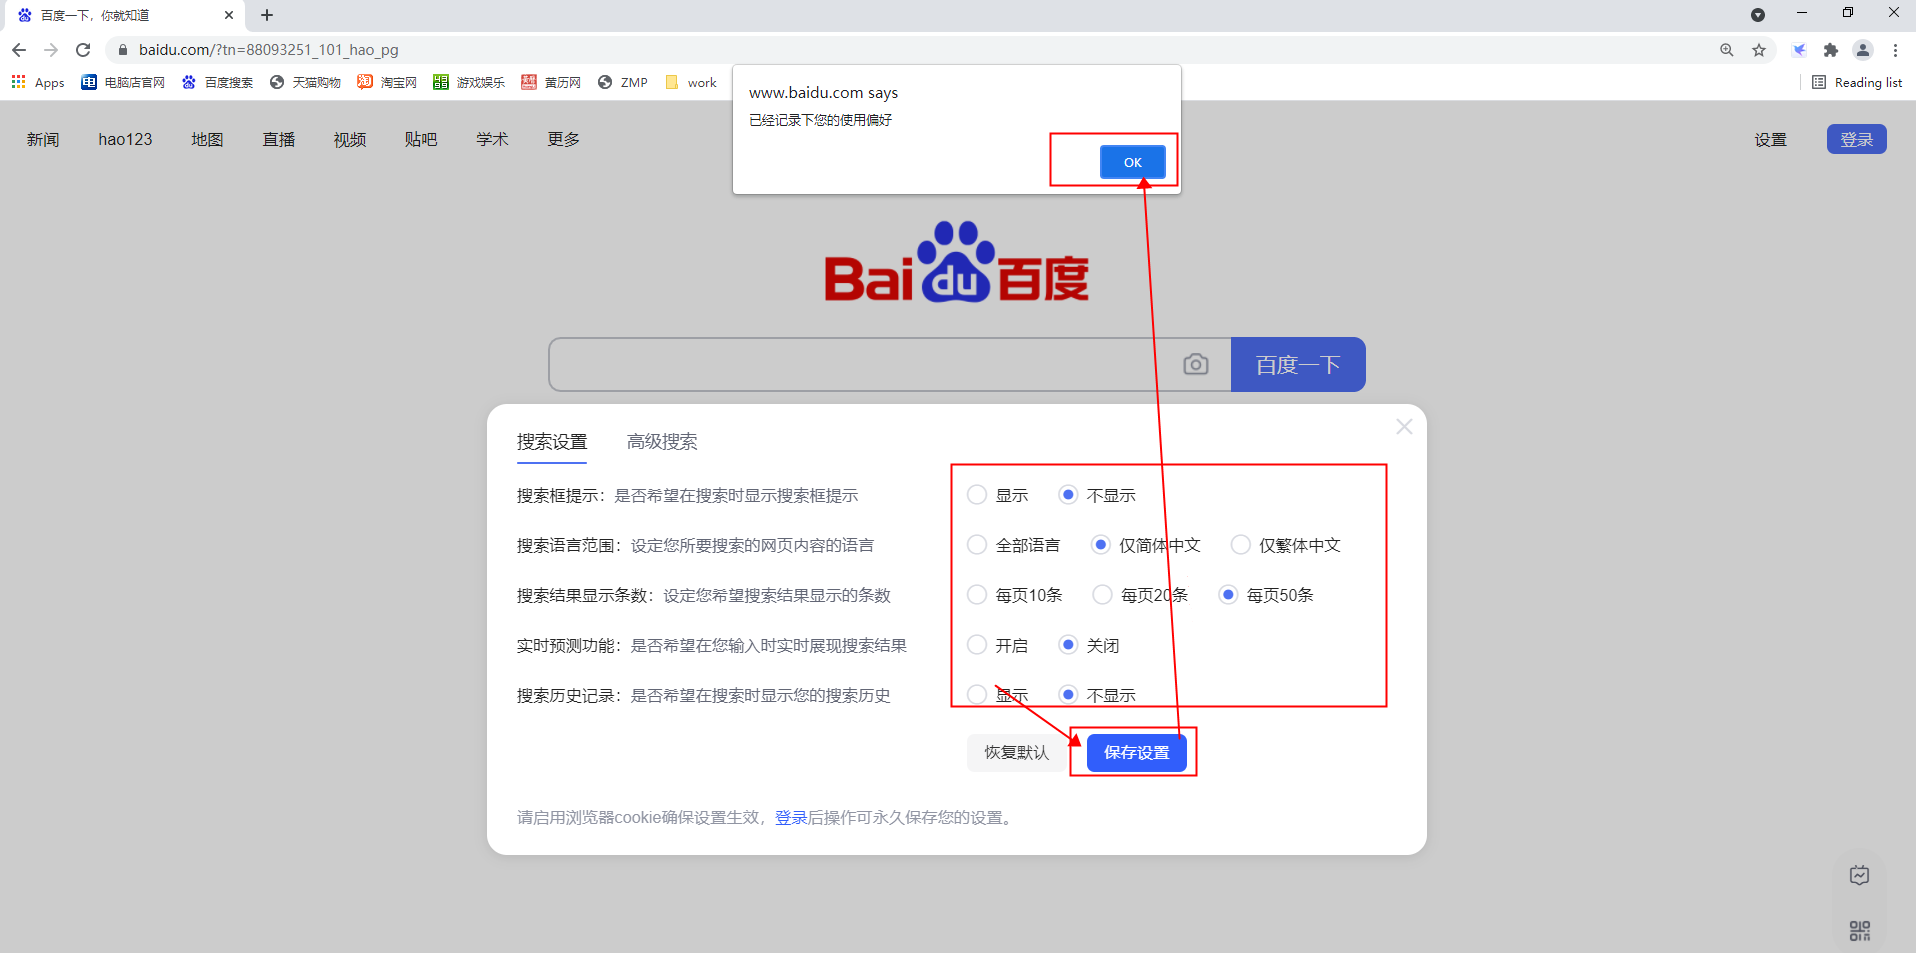This screenshot has width=1916, height=953.
Task: Click the feedback icon above the QR code
Action: click(1860, 876)
